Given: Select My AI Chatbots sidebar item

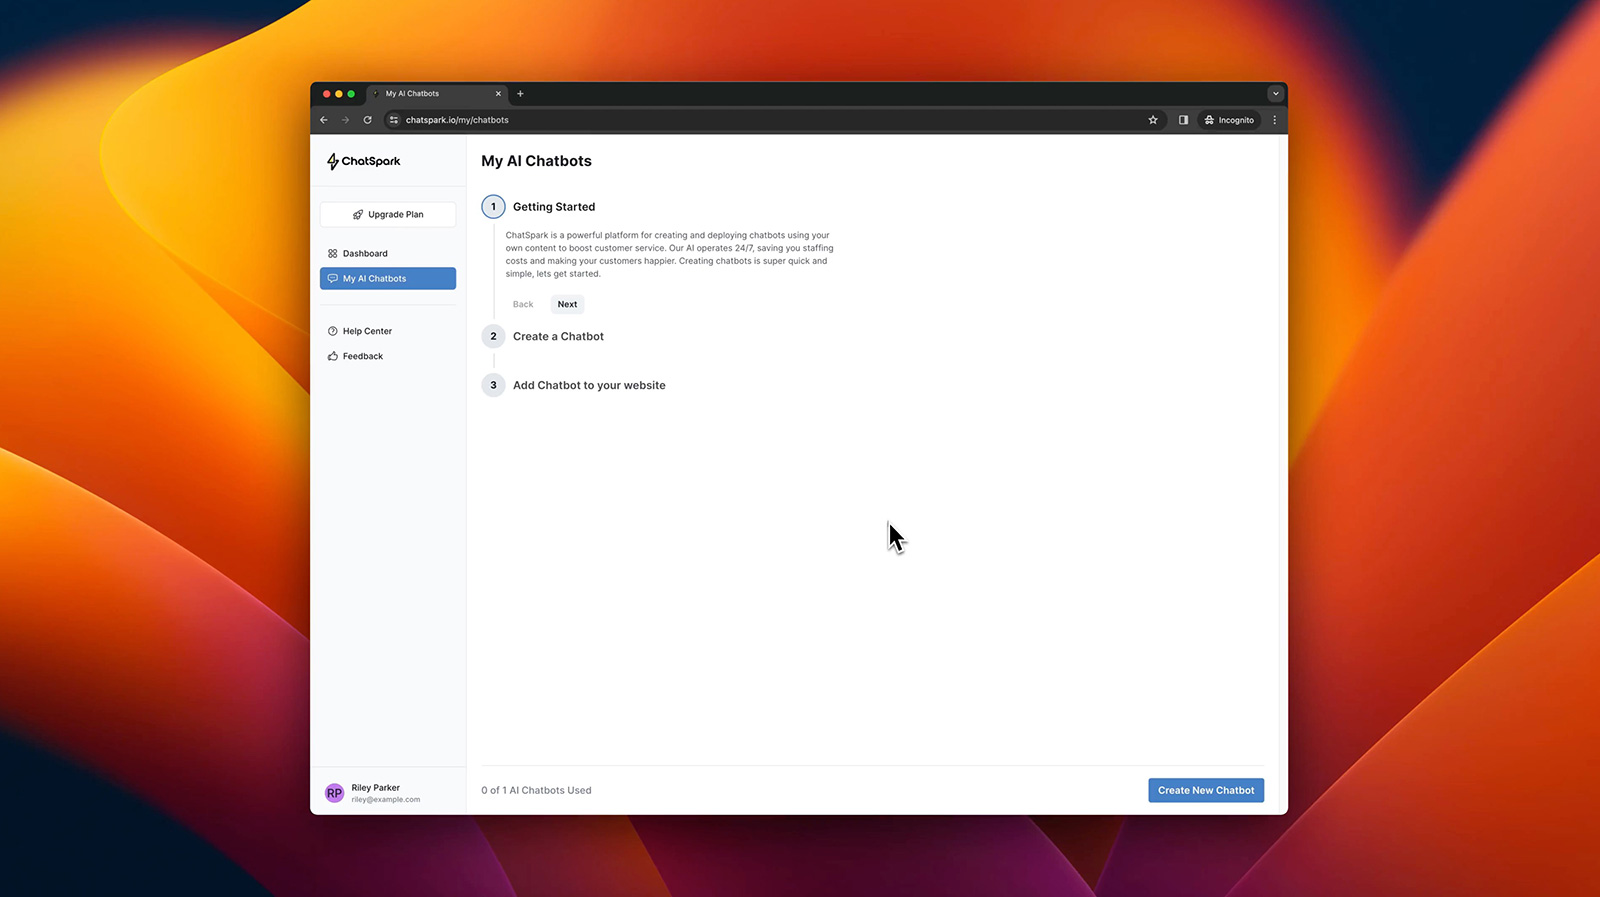Looking at the screenshot, I should 387,279.
